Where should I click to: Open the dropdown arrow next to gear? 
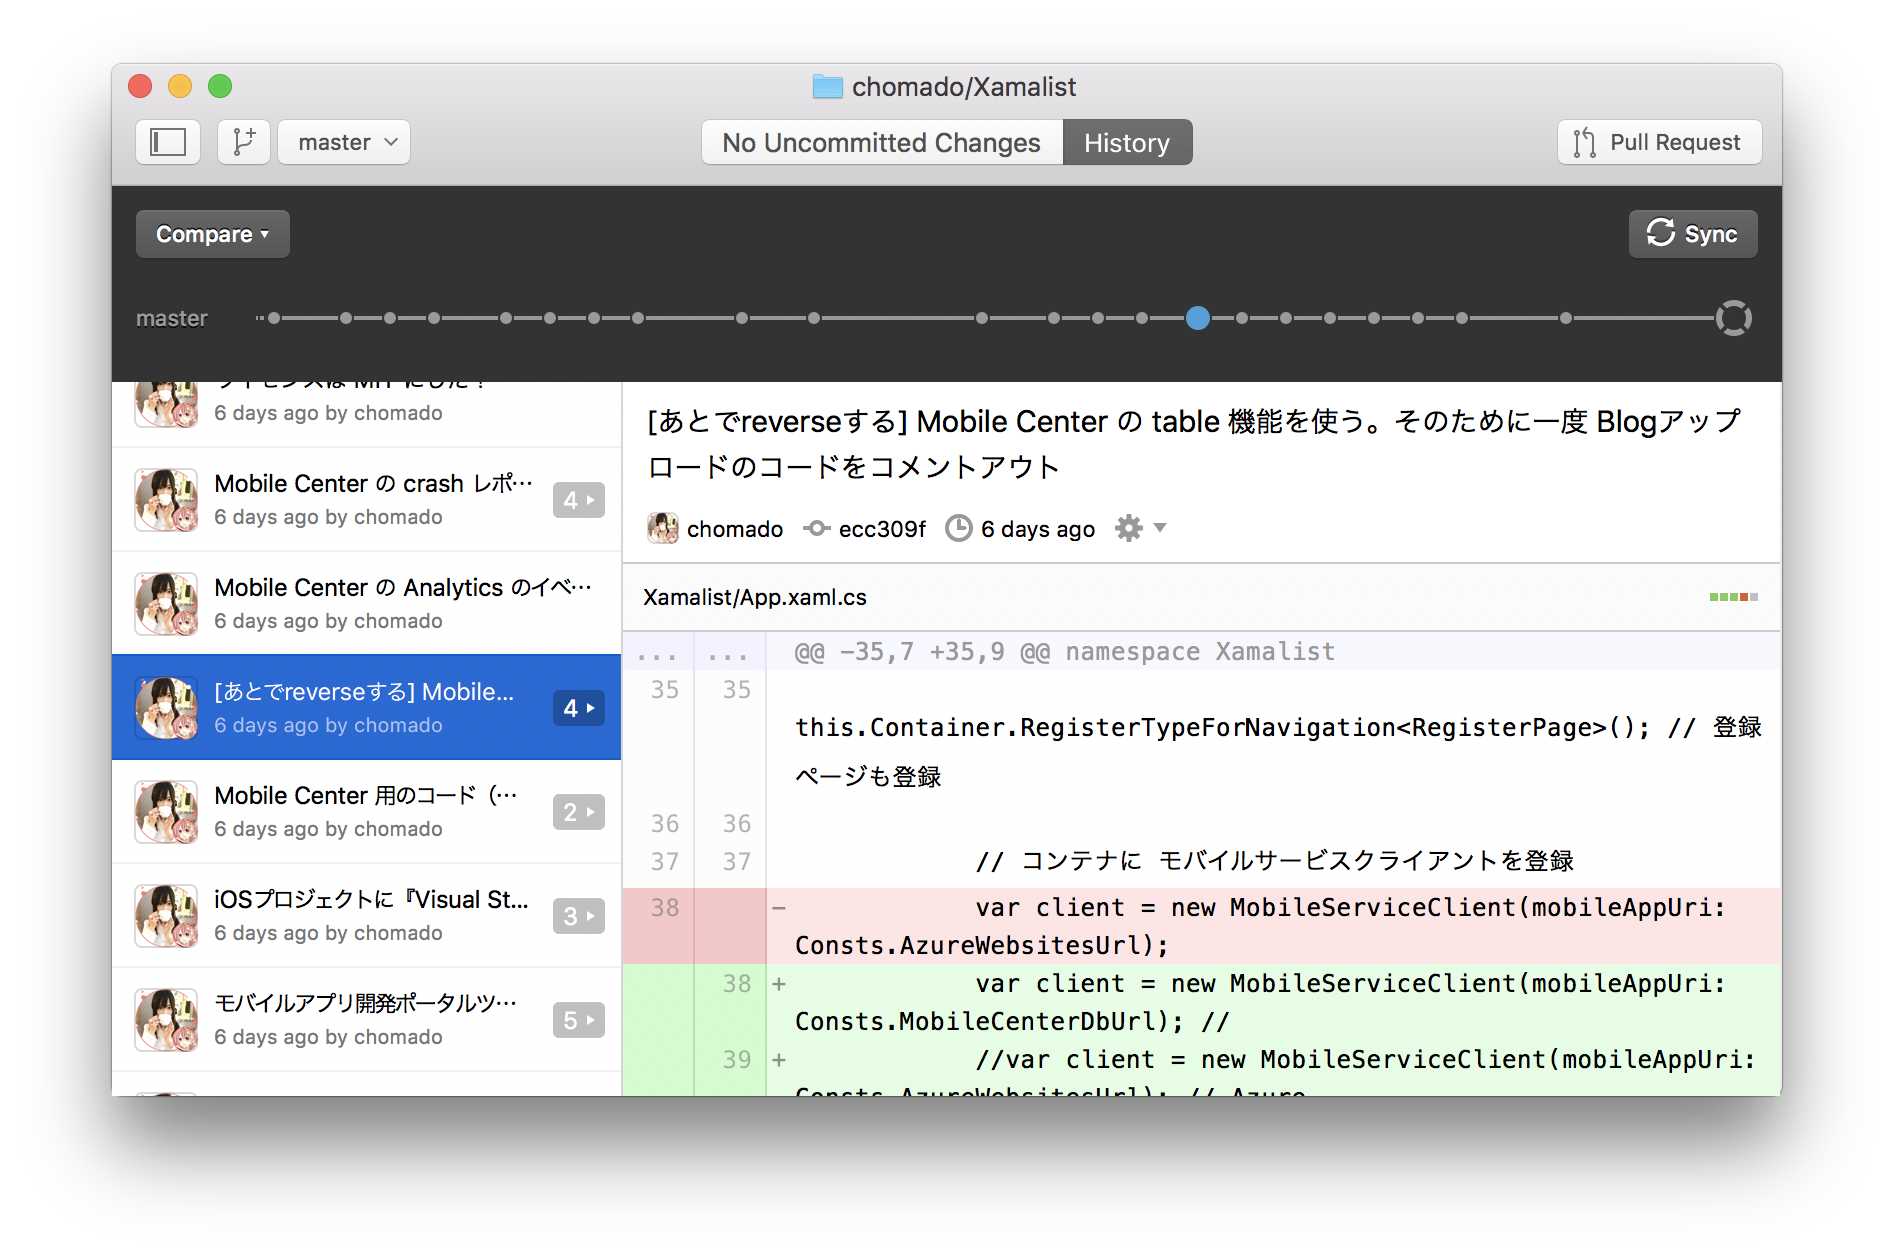(1160, 527)
